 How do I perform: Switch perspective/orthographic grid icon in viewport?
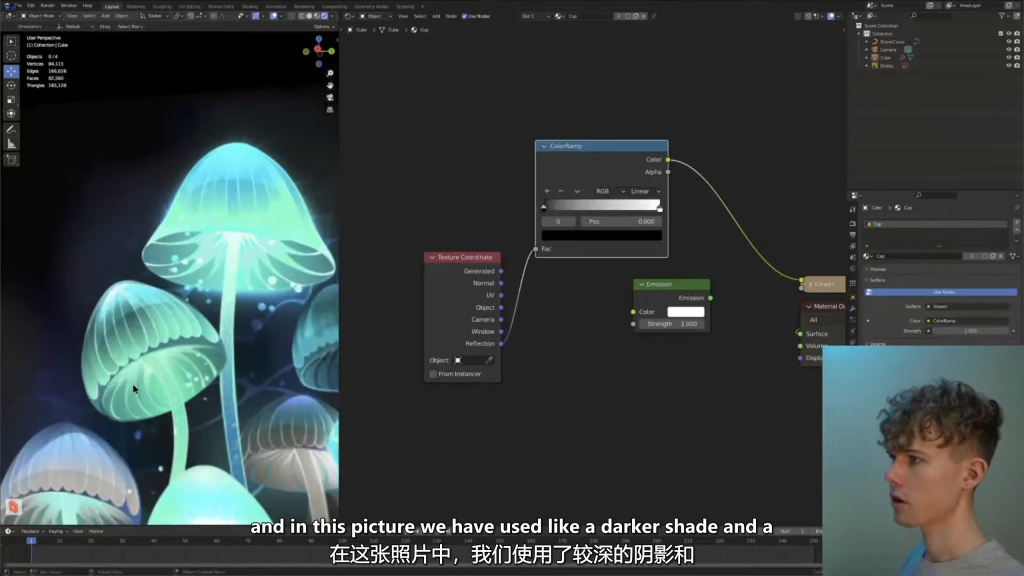[330, 110]
